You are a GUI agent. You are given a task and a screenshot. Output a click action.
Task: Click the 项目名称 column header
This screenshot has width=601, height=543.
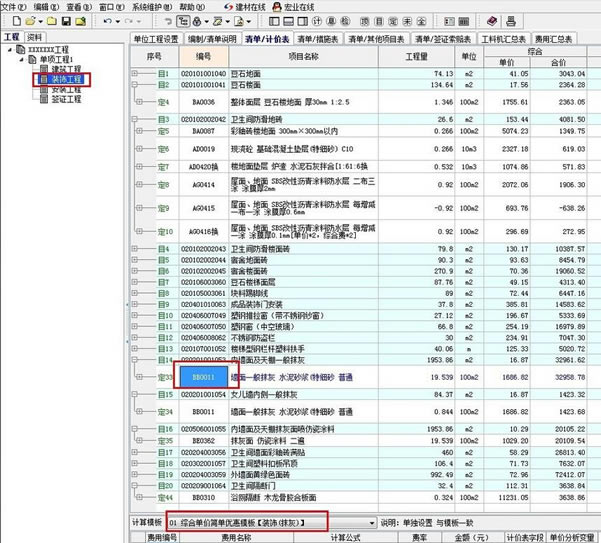coord(304,56)
